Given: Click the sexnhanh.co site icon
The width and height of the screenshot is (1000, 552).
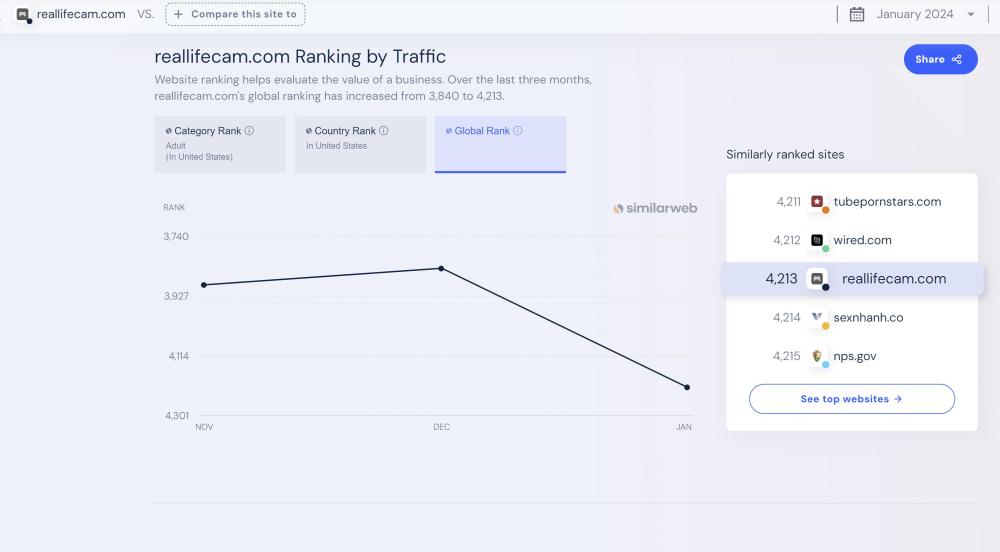Looking at the screenshot, I should click(817, 318).
